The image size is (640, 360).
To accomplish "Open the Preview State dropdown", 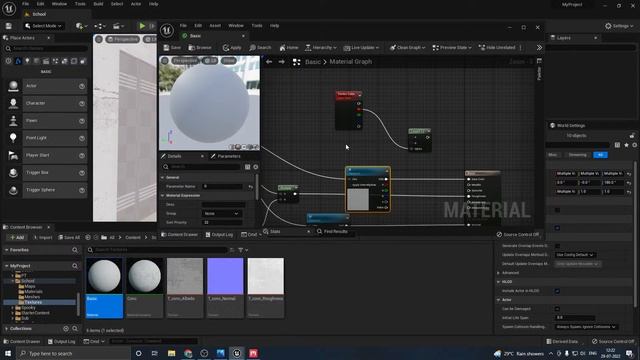I will (452, 48).
